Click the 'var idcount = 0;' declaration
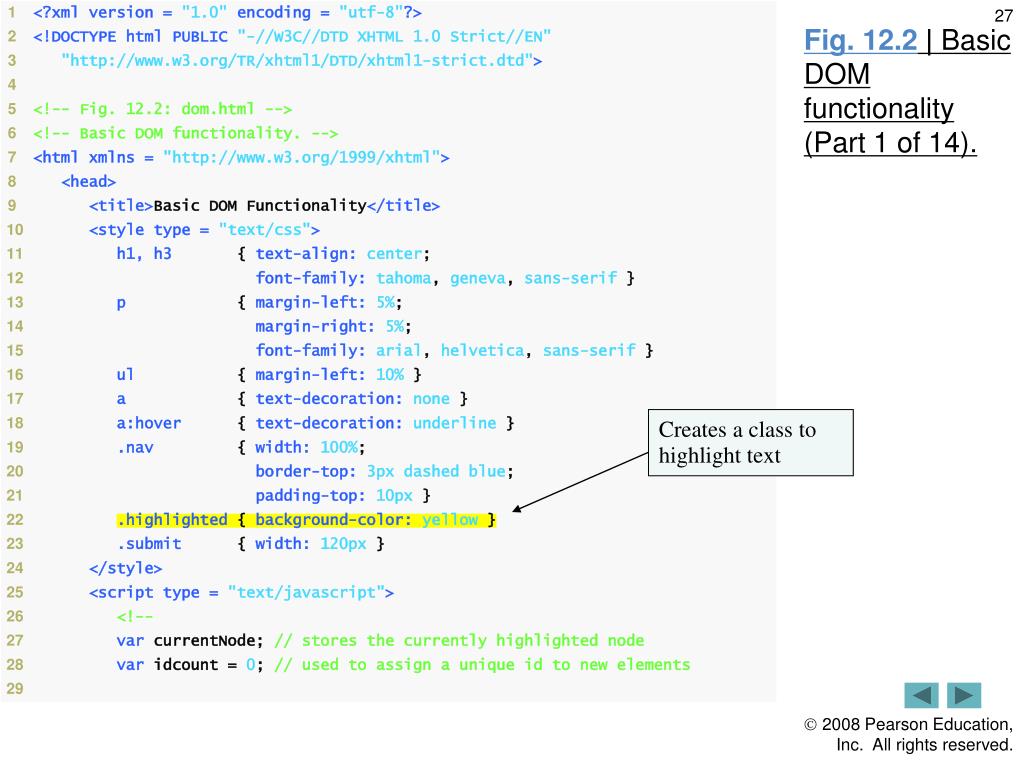The image size is (1024, 768). coord(189,665)
